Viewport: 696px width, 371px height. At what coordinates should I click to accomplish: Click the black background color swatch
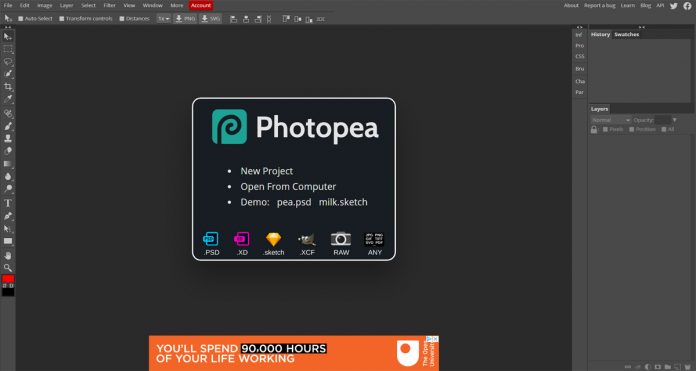8,292
